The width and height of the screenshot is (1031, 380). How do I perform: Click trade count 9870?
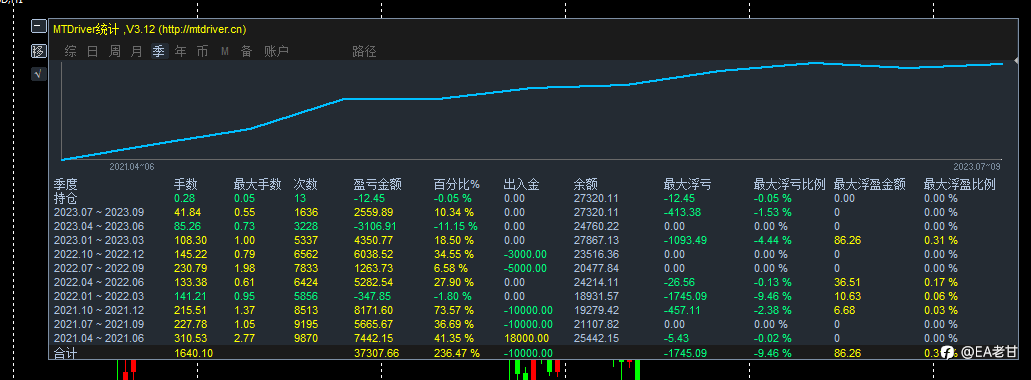[306, 339]
